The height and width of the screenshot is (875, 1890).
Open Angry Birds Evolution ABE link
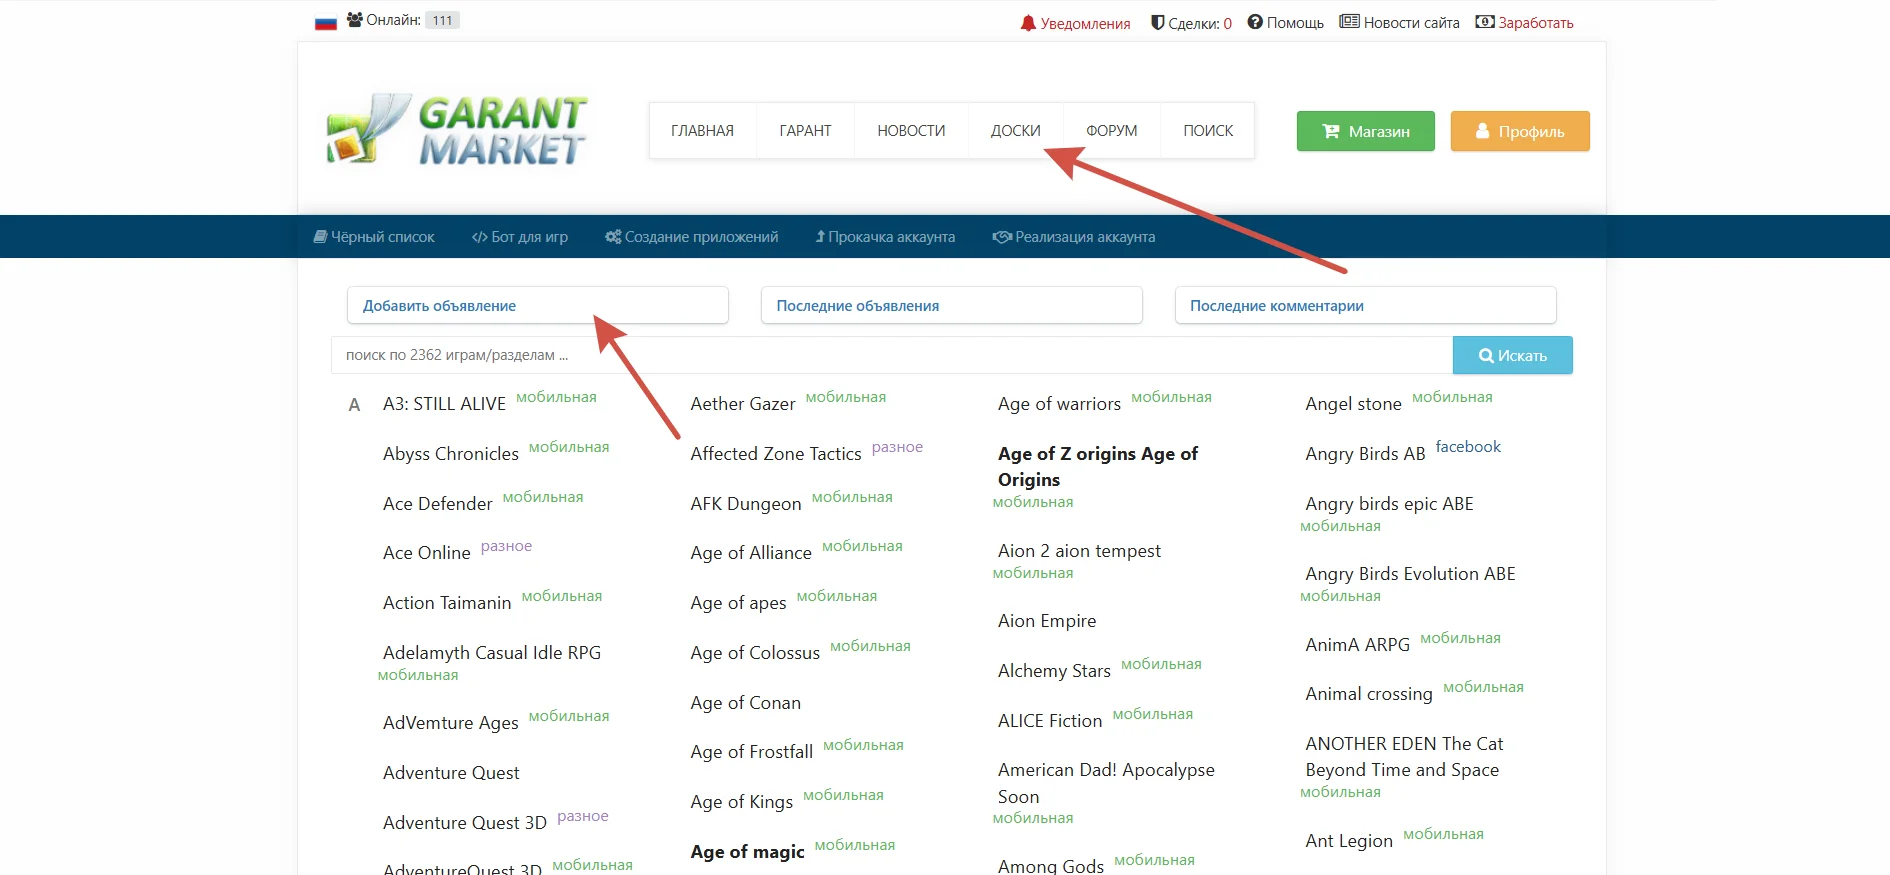pos(1410,574)
